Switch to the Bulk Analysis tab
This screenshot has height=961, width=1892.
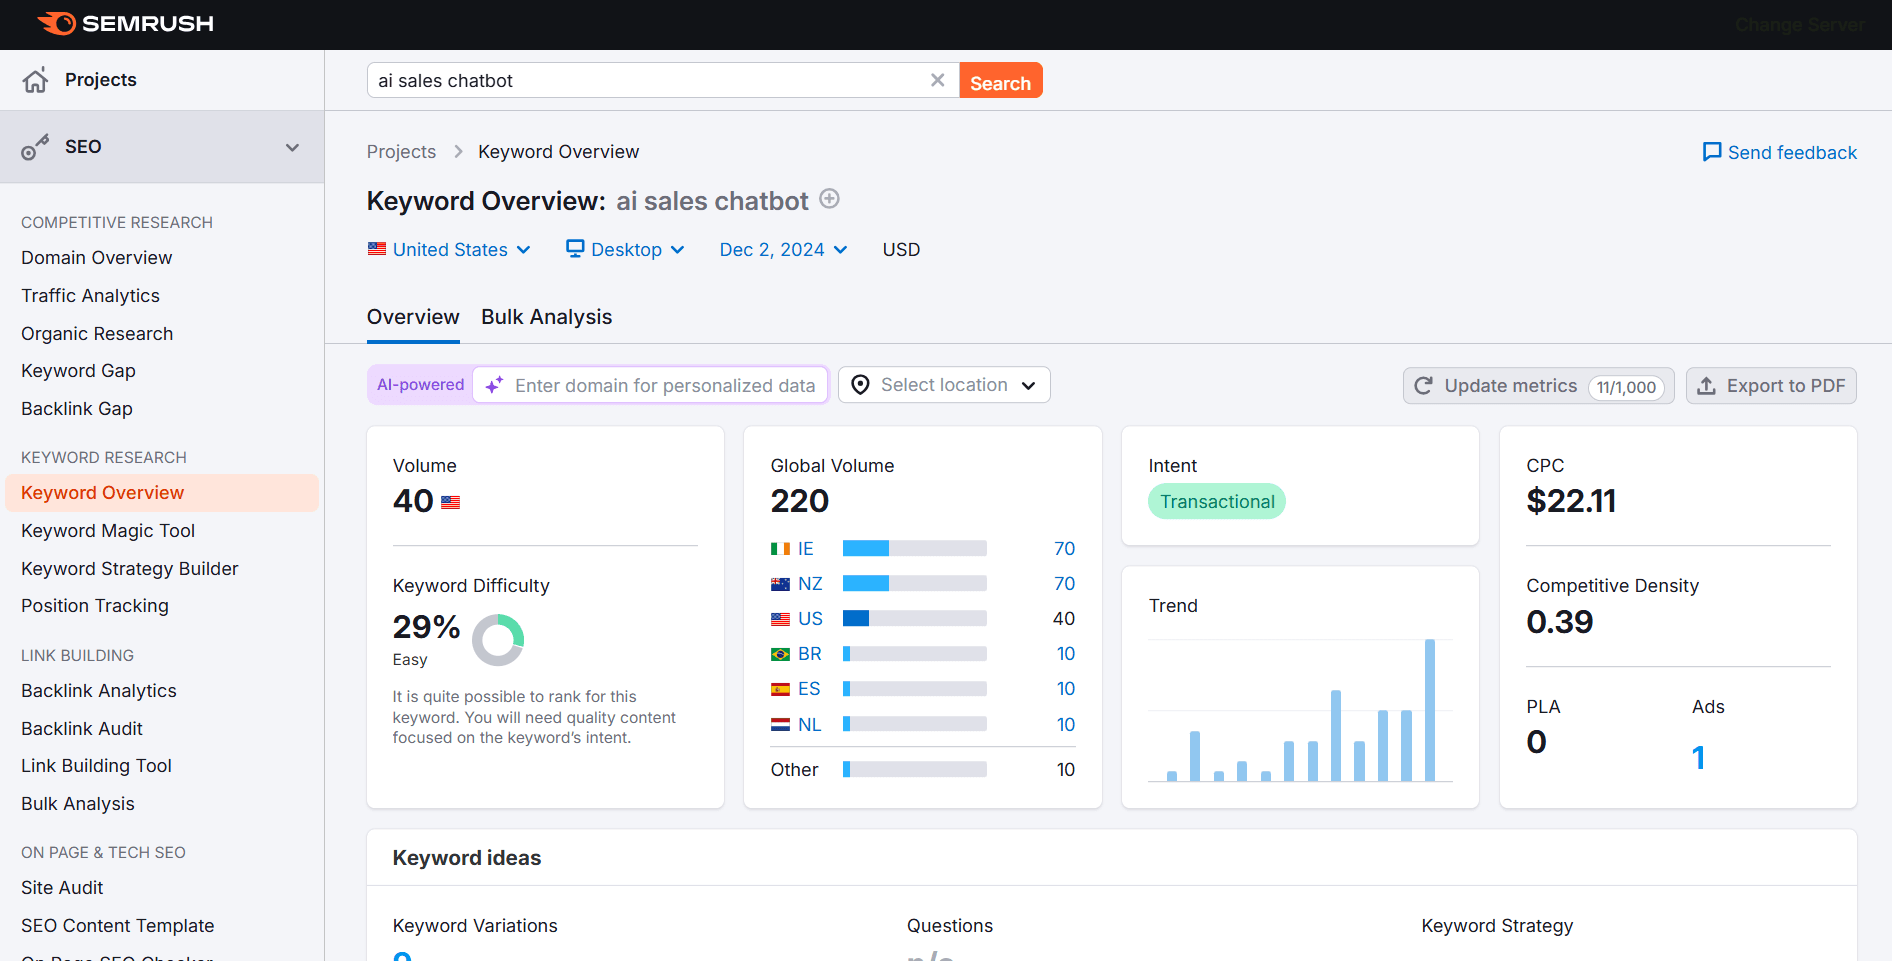pyautogui.click(x=546, y=317)
